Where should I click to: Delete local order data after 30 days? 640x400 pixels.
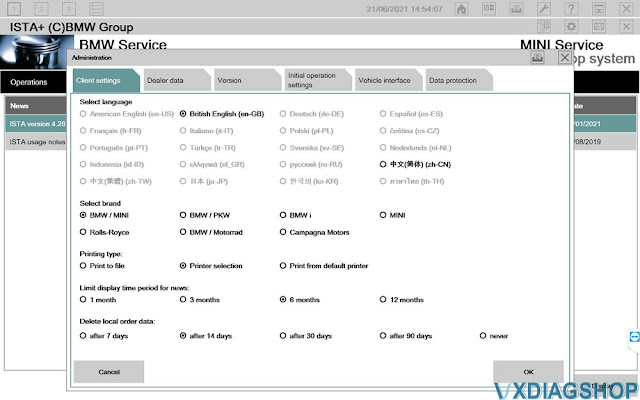pyautogui.click(x=306, y=336)
